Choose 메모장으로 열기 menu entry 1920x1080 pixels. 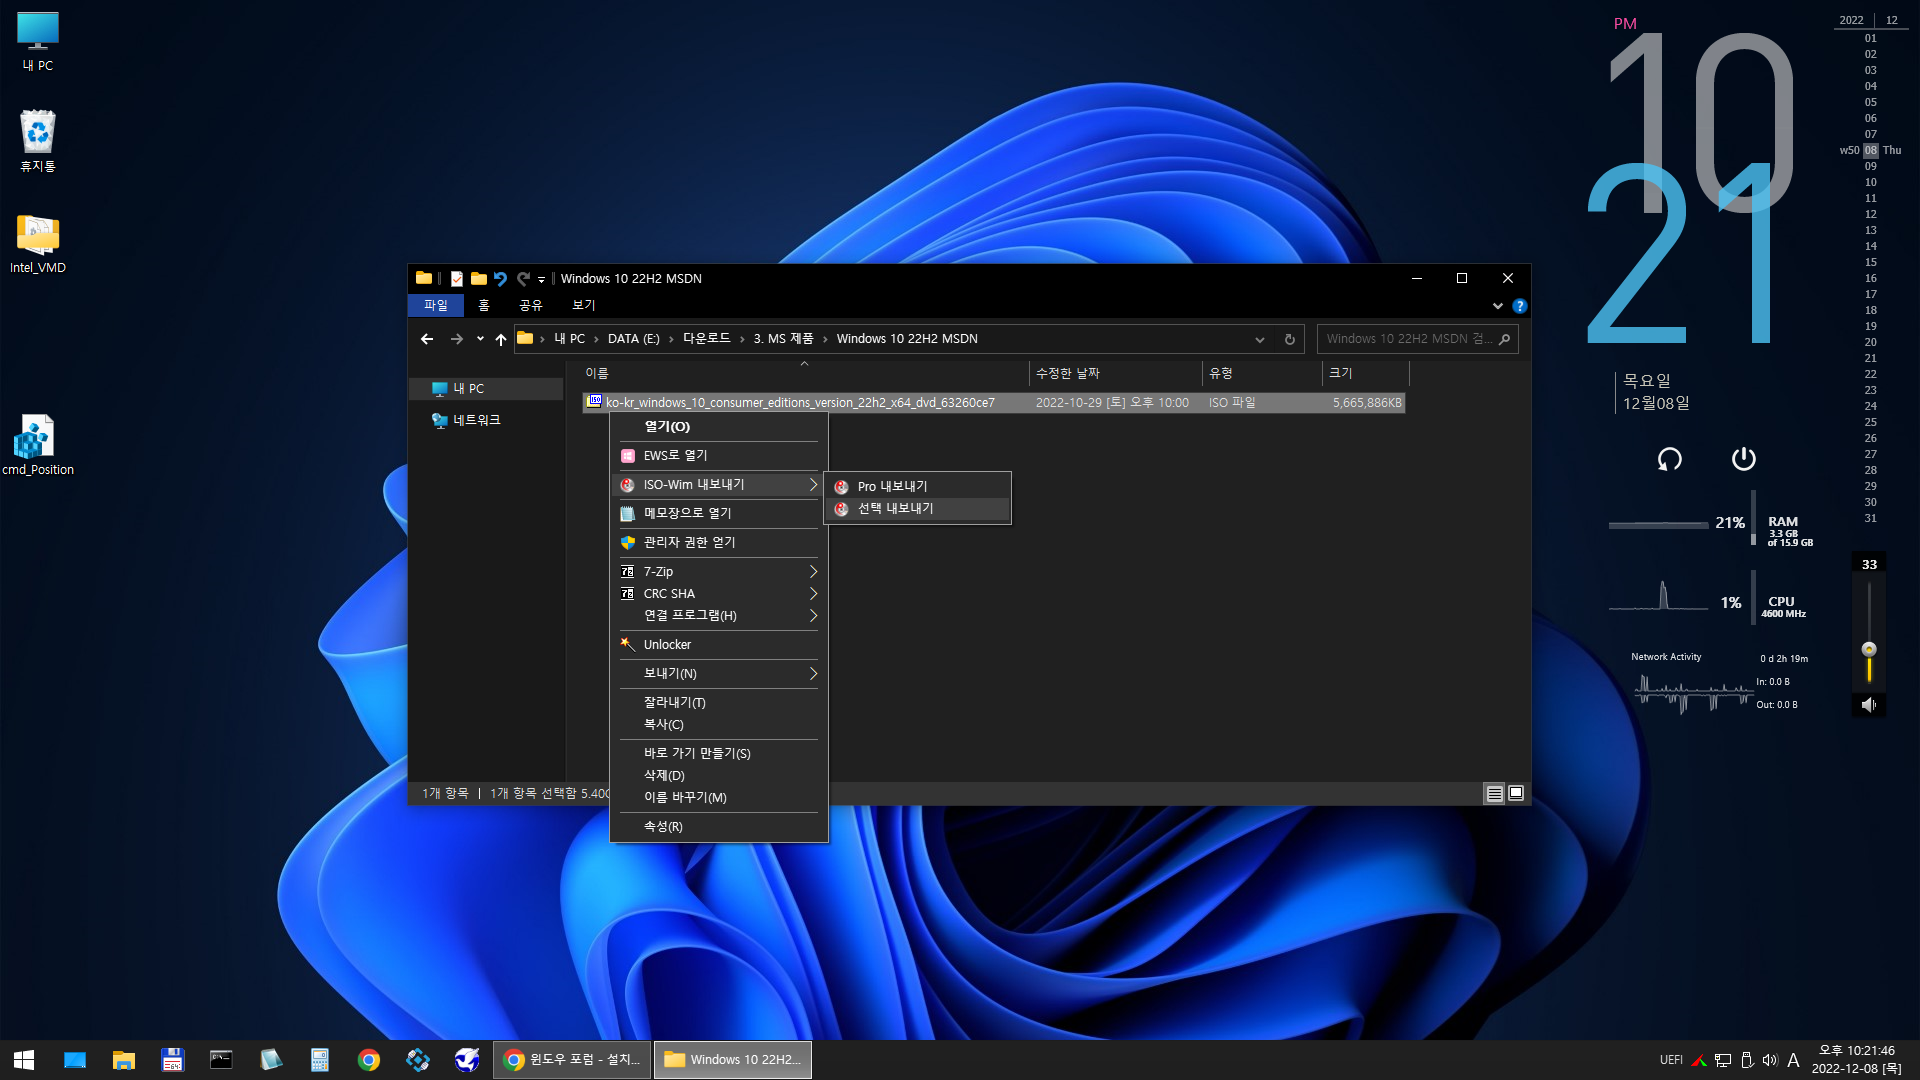[x=718, y=513]
